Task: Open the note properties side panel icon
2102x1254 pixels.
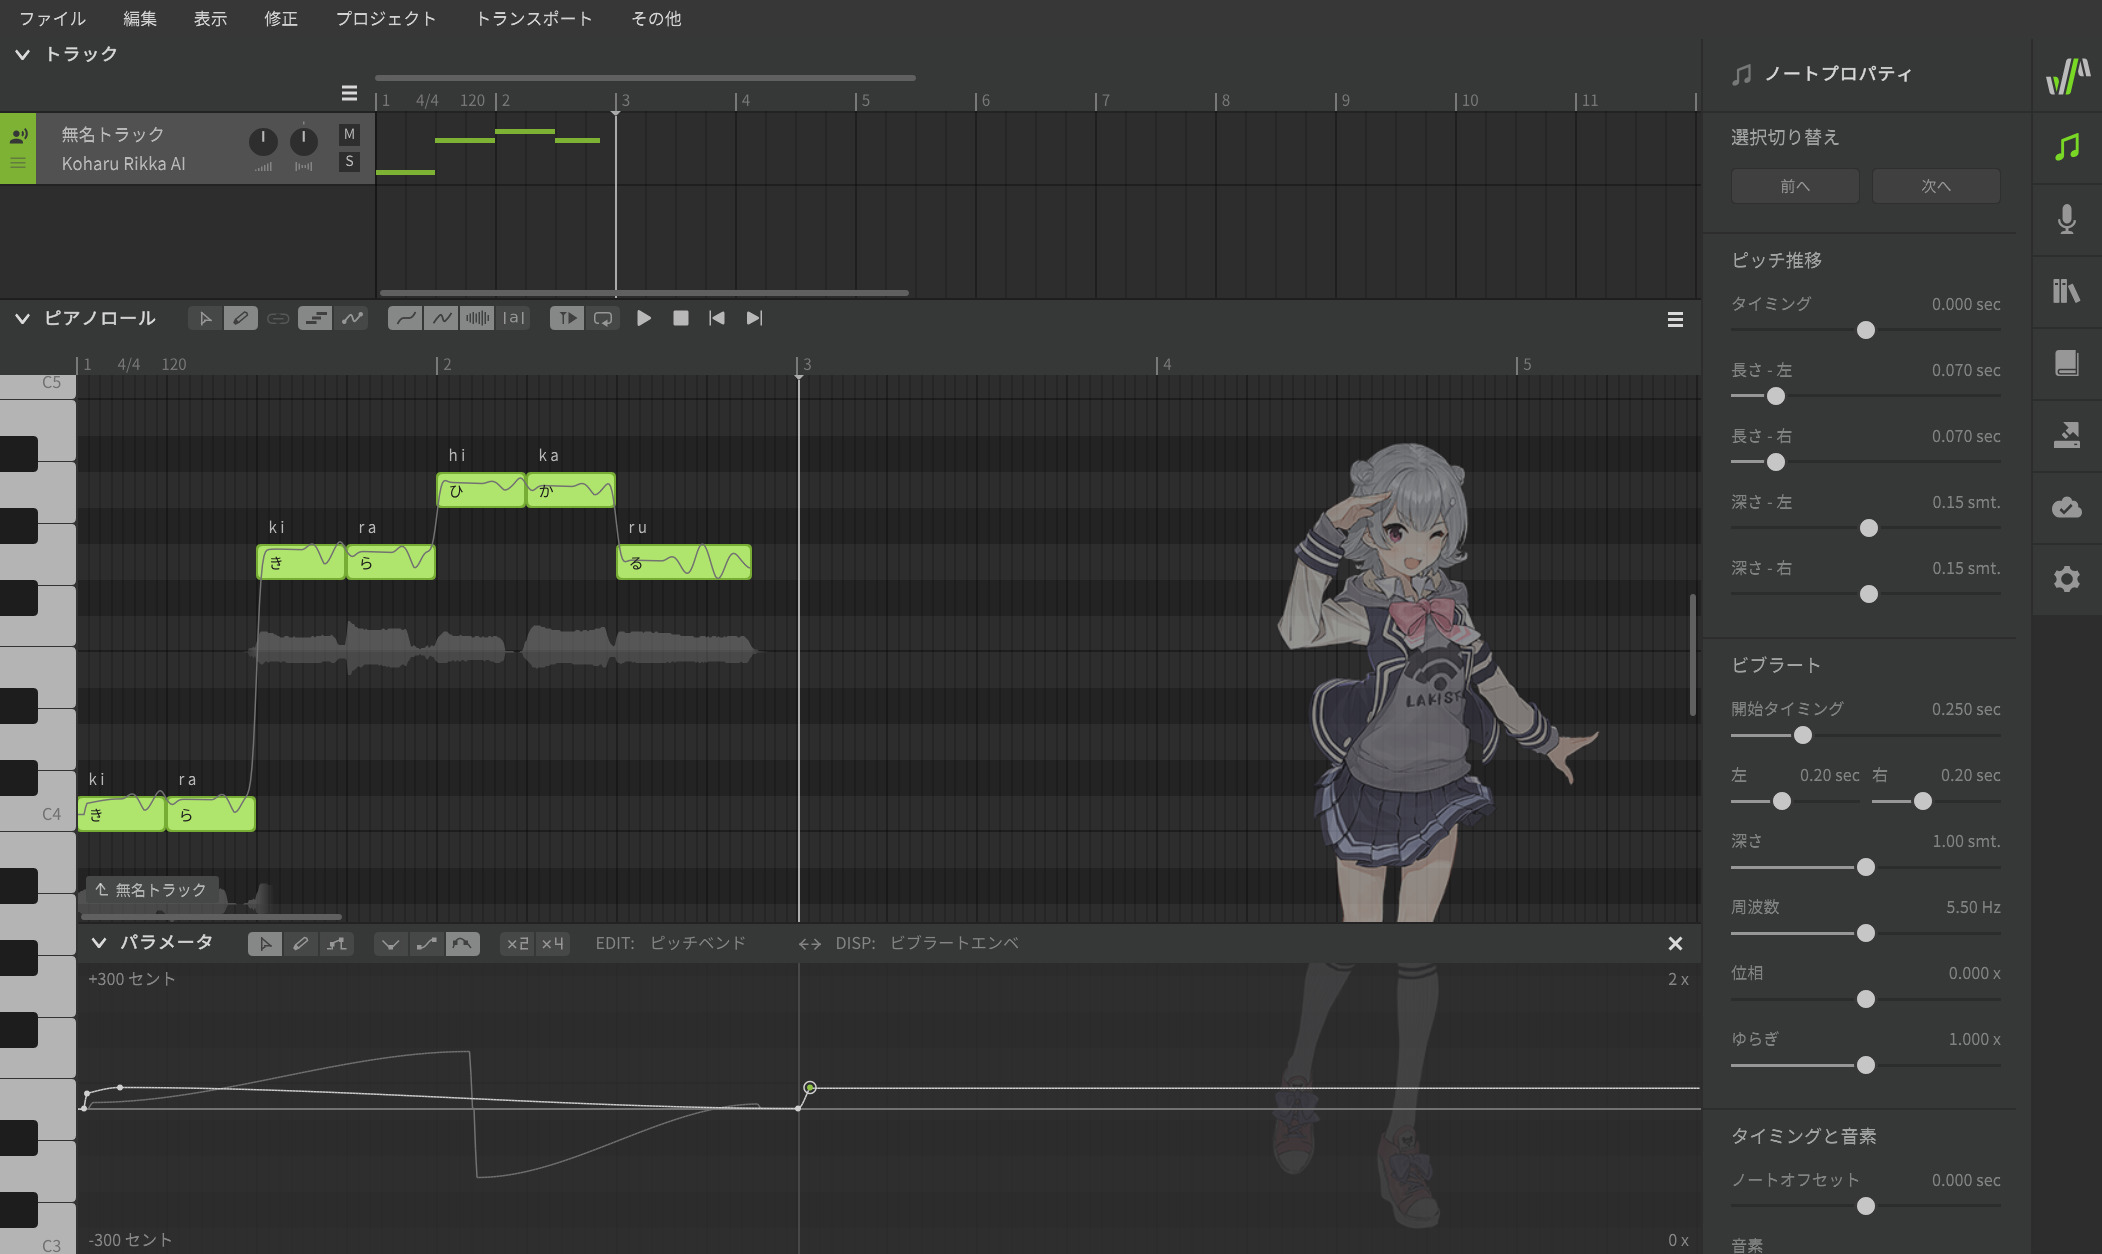Action: coord(2067,148)
